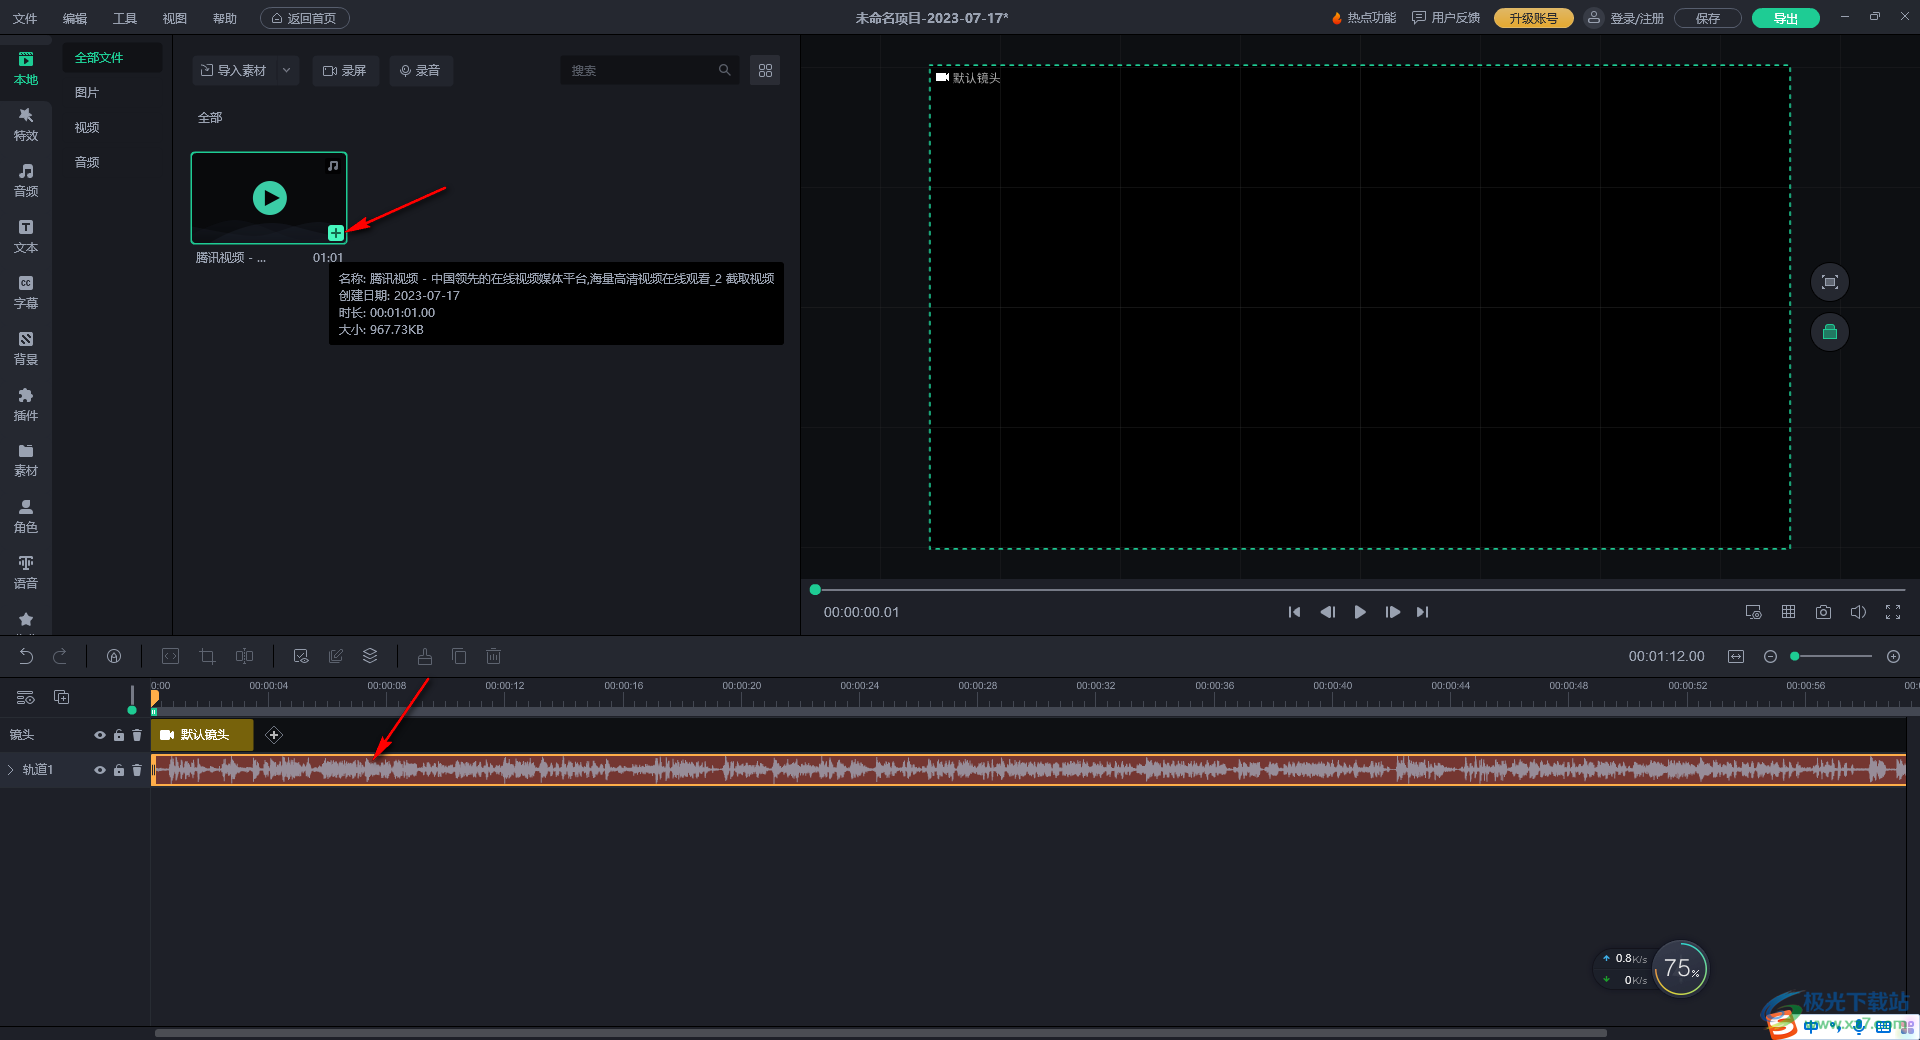
Task: Click the add track icon
Action: click(x=61, y=697)
